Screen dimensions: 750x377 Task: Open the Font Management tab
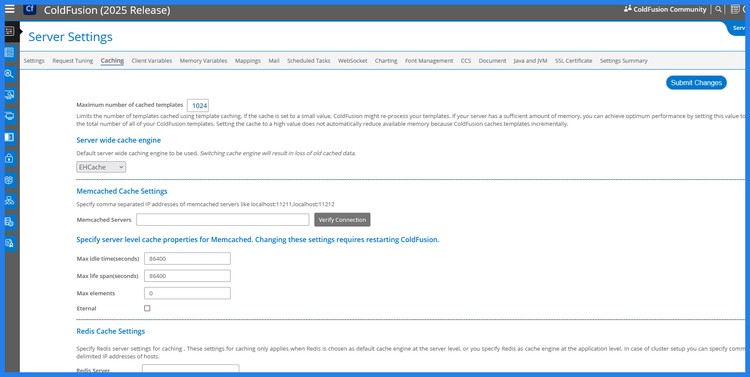pyautogui.click(x=429, y=61)
